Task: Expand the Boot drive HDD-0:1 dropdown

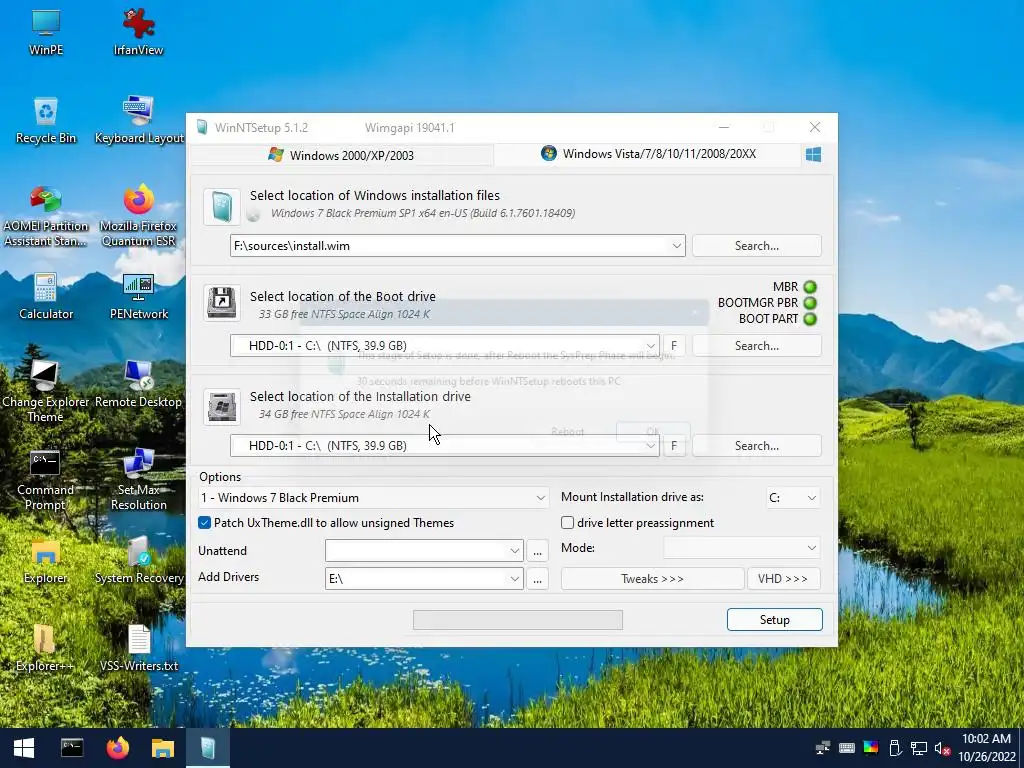Action: [650, 345]
